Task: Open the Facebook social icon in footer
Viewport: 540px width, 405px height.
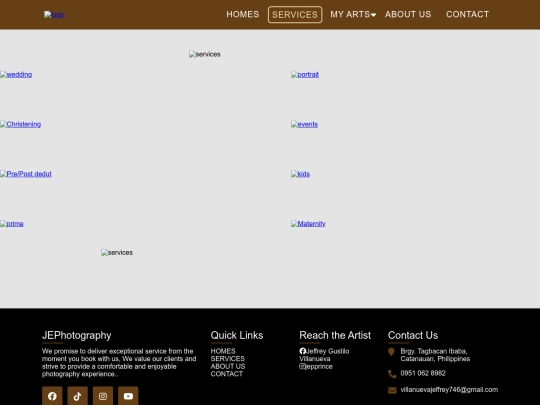Action: tap(52, 396)
